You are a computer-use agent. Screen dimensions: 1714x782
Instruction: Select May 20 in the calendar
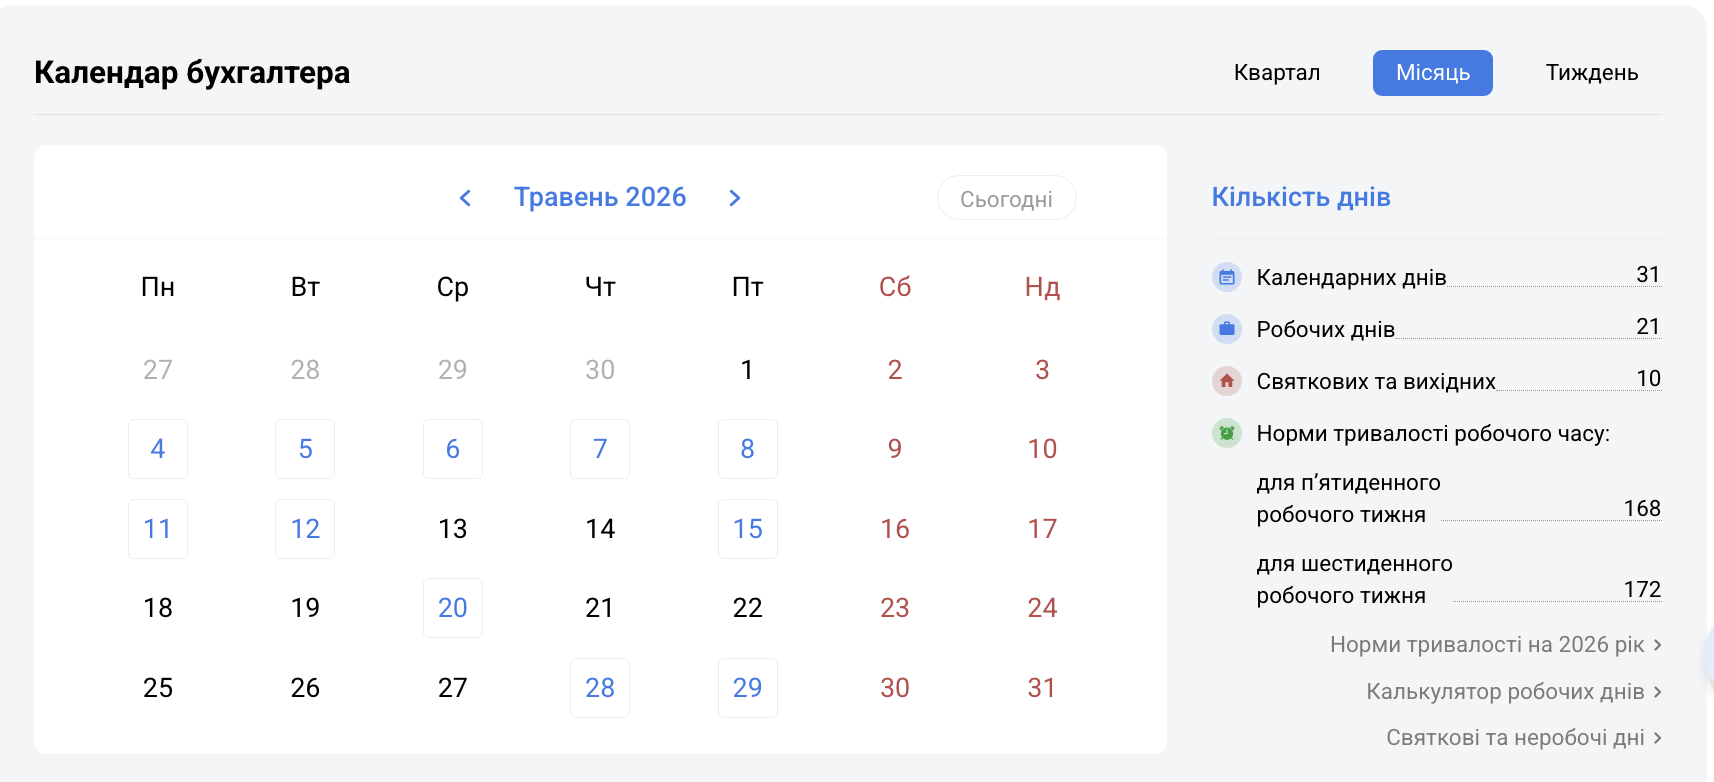[x=453, y=608]
